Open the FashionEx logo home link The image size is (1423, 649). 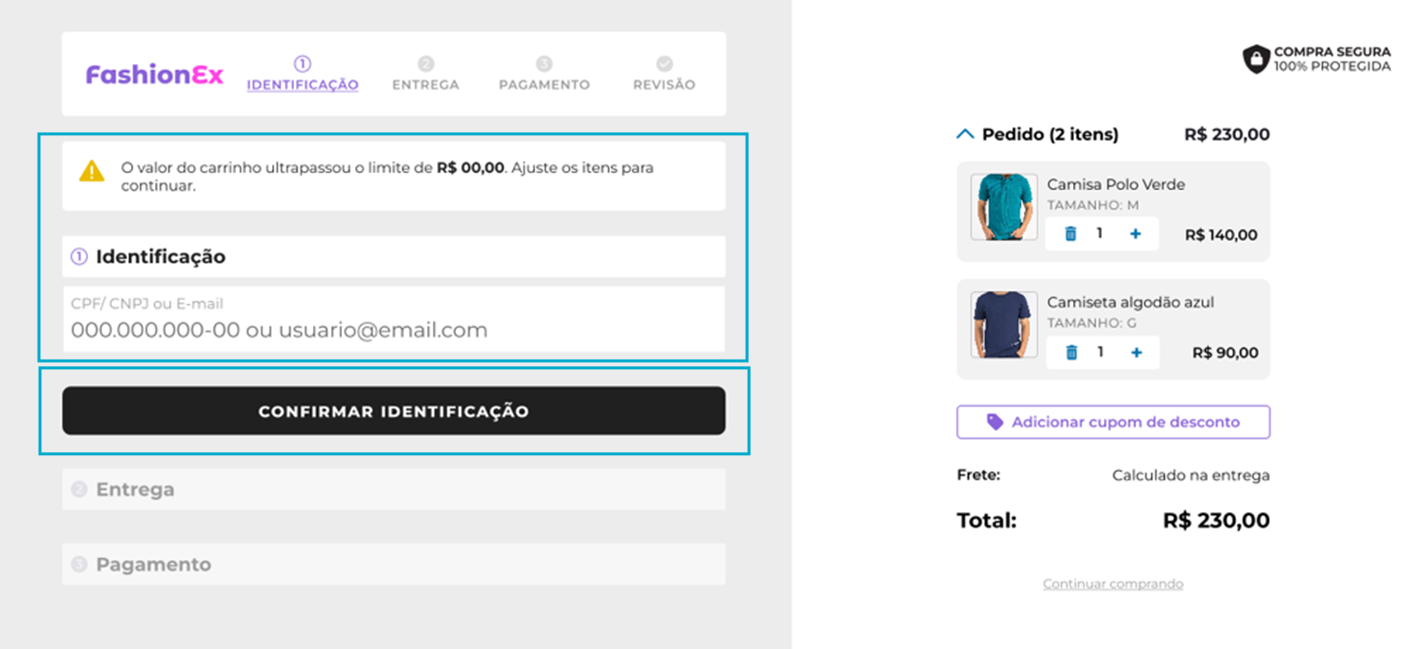(155, 75)
